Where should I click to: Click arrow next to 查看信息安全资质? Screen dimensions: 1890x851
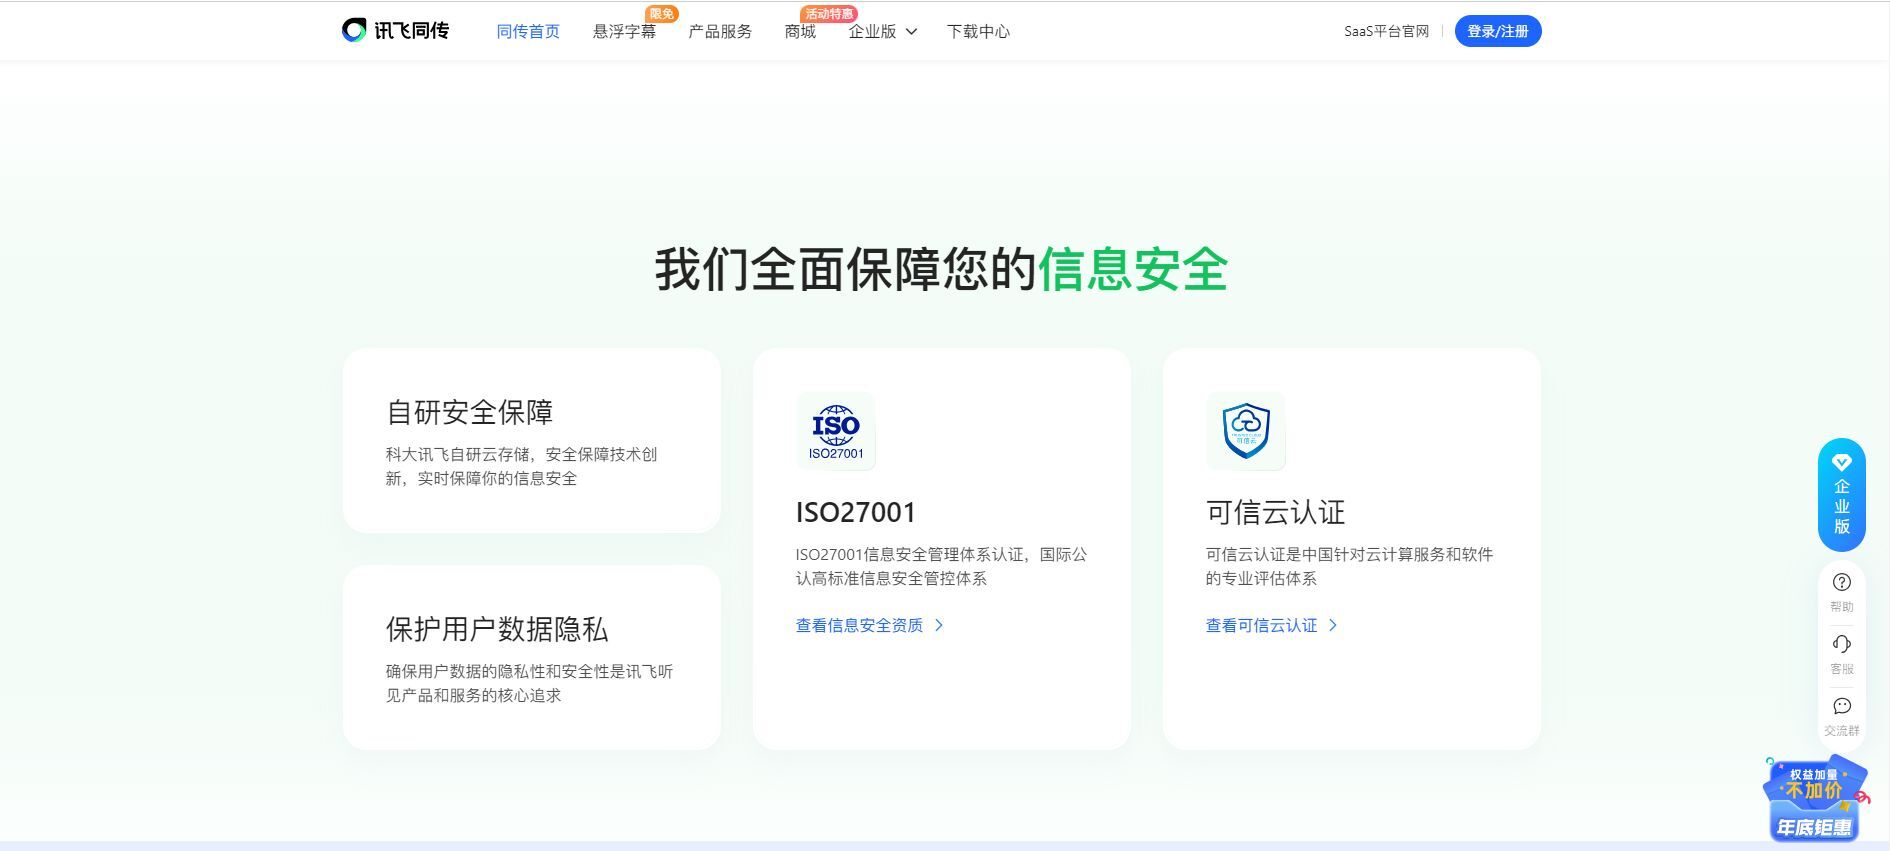[938, 625]
